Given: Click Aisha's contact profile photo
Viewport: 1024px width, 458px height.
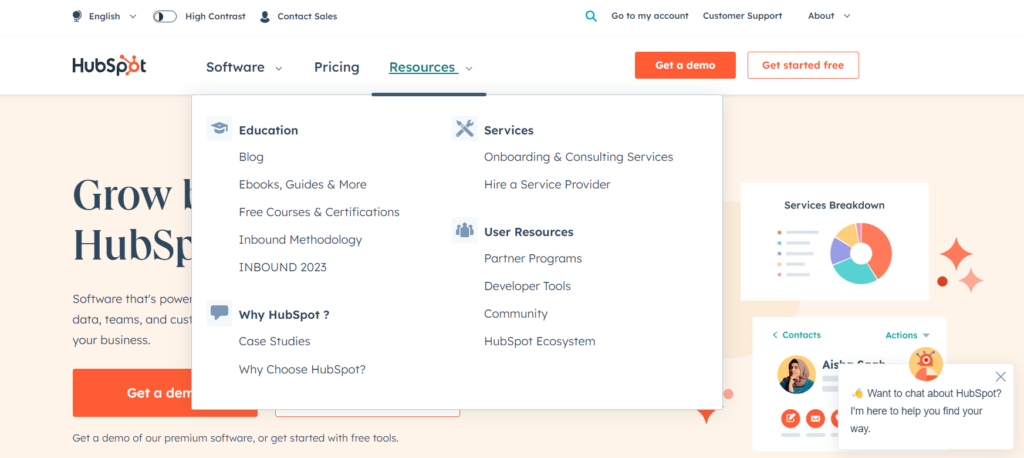Looking at the screenshot, I should pos(796,374).
